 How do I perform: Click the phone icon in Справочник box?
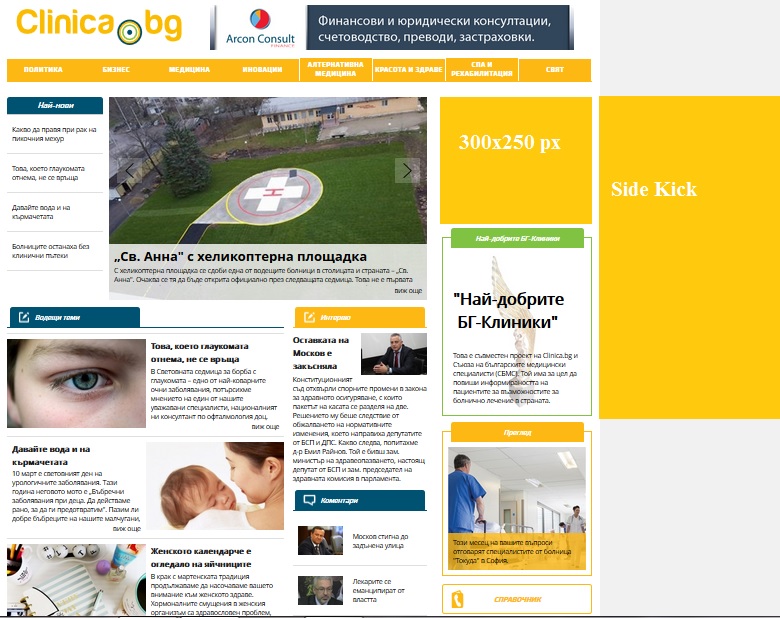pyautogui.click(x=457, y=599)
